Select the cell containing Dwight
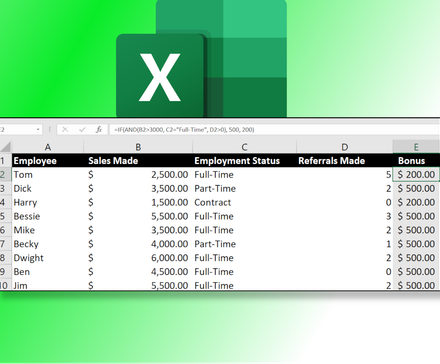This screenshot has width=440, height=364. tap(48, 258)
